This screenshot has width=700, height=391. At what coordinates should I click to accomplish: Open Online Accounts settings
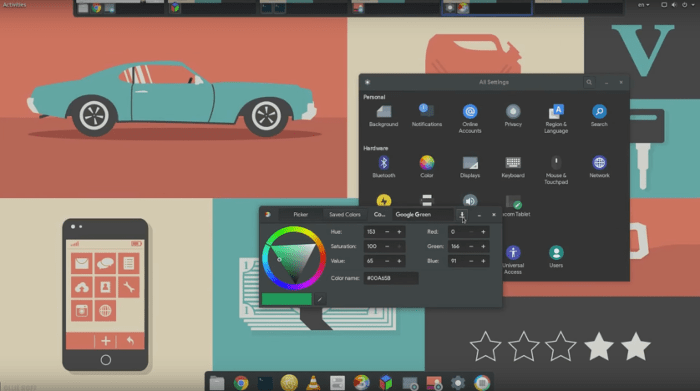(x=470, y=119)
